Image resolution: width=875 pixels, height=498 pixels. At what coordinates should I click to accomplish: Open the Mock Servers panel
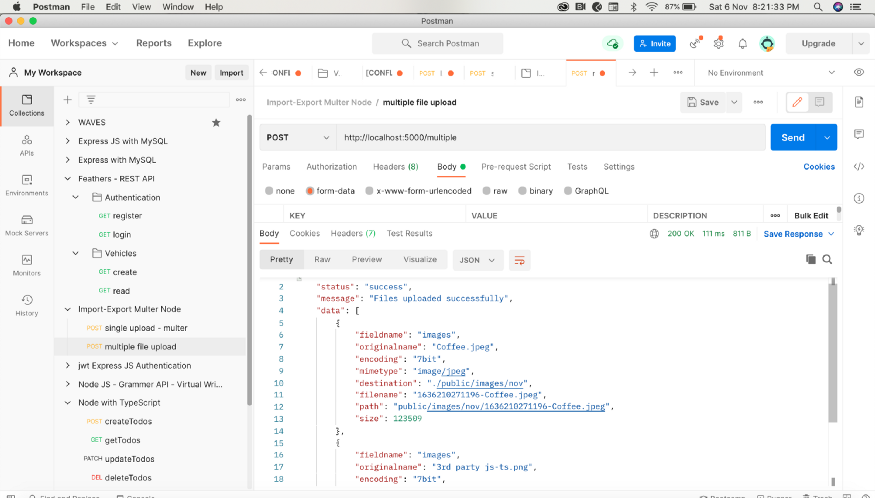click(27, 225)
